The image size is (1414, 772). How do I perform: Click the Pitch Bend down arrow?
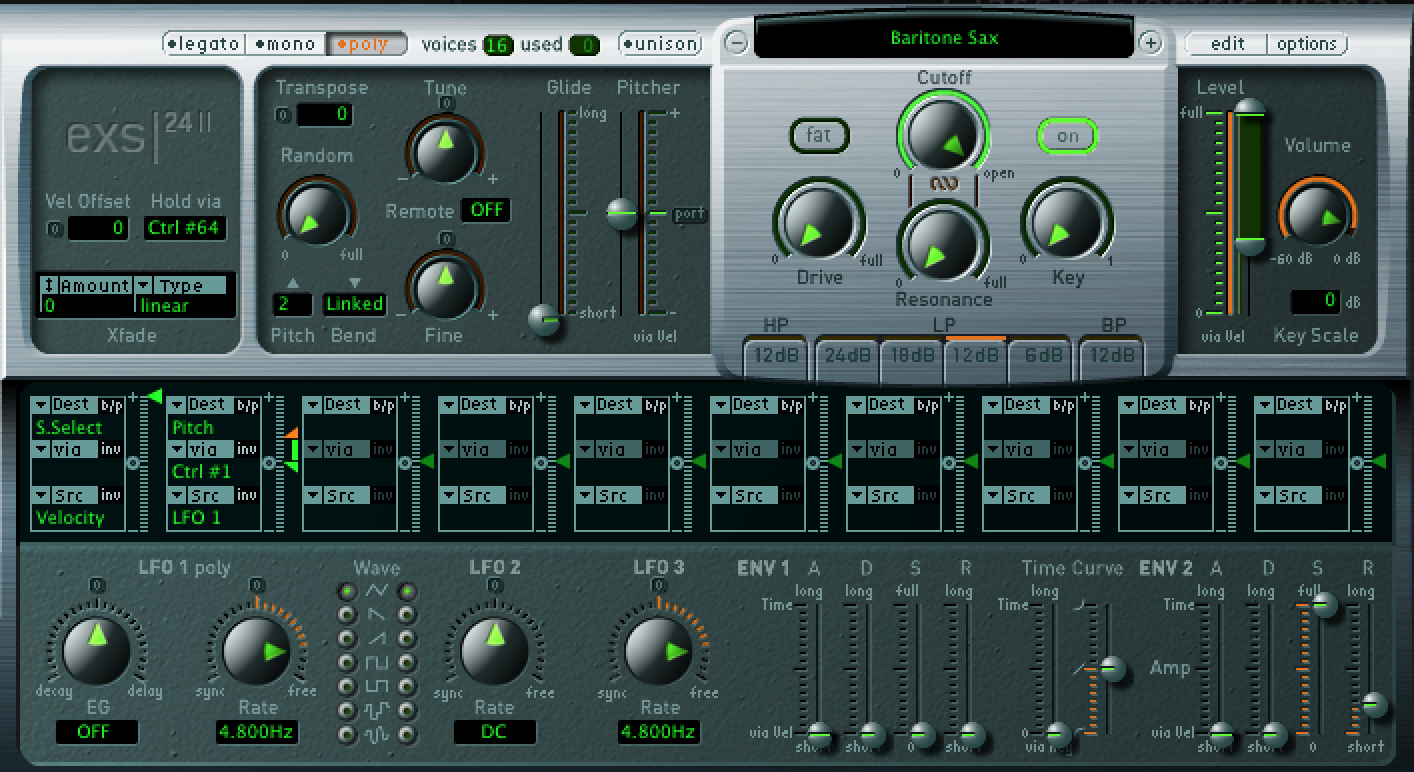point(355,282)
